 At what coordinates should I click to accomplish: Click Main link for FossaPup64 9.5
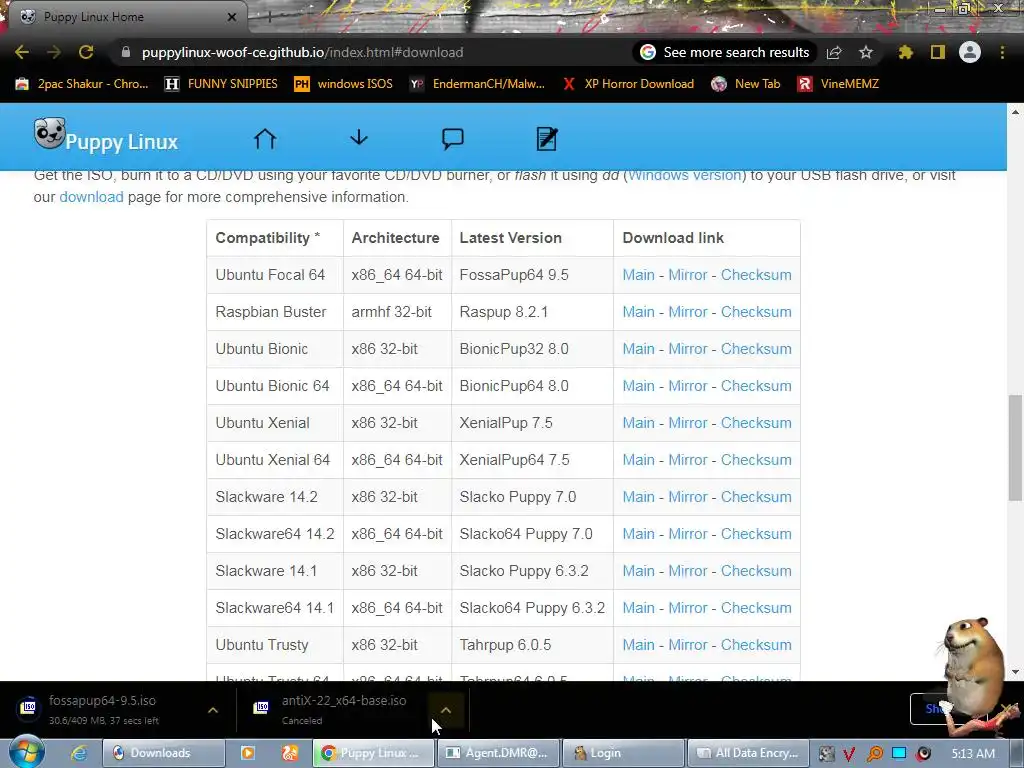point(638,275)
